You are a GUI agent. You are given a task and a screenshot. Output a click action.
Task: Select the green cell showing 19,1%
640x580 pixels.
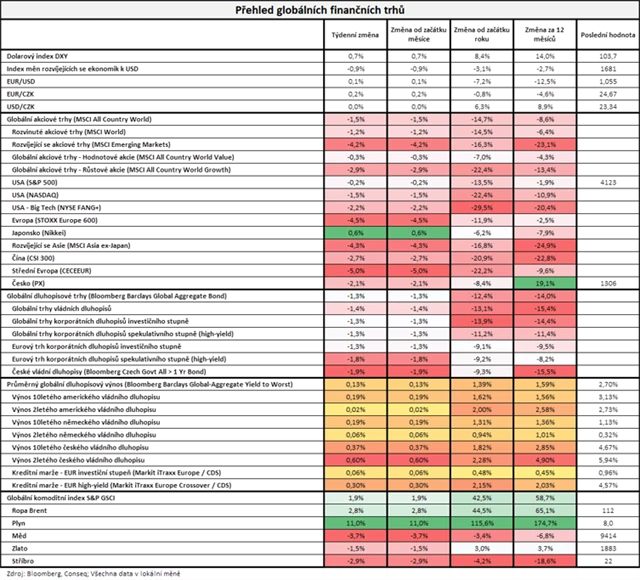[x=545, y=283]
